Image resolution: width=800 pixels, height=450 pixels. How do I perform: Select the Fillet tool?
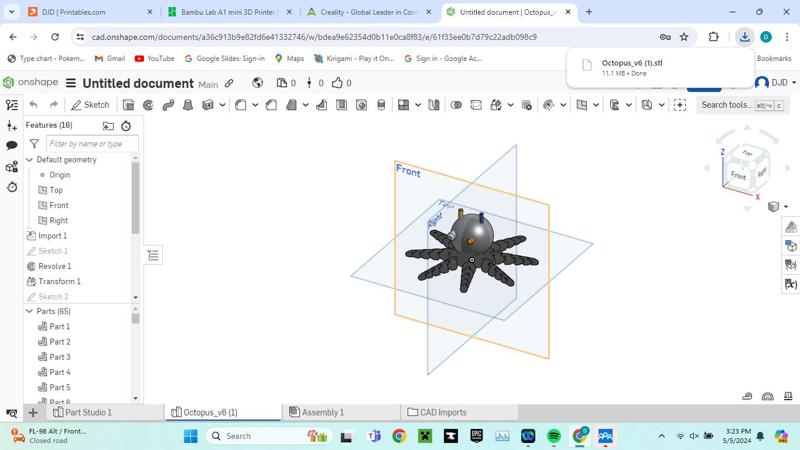tap(241, 105)
